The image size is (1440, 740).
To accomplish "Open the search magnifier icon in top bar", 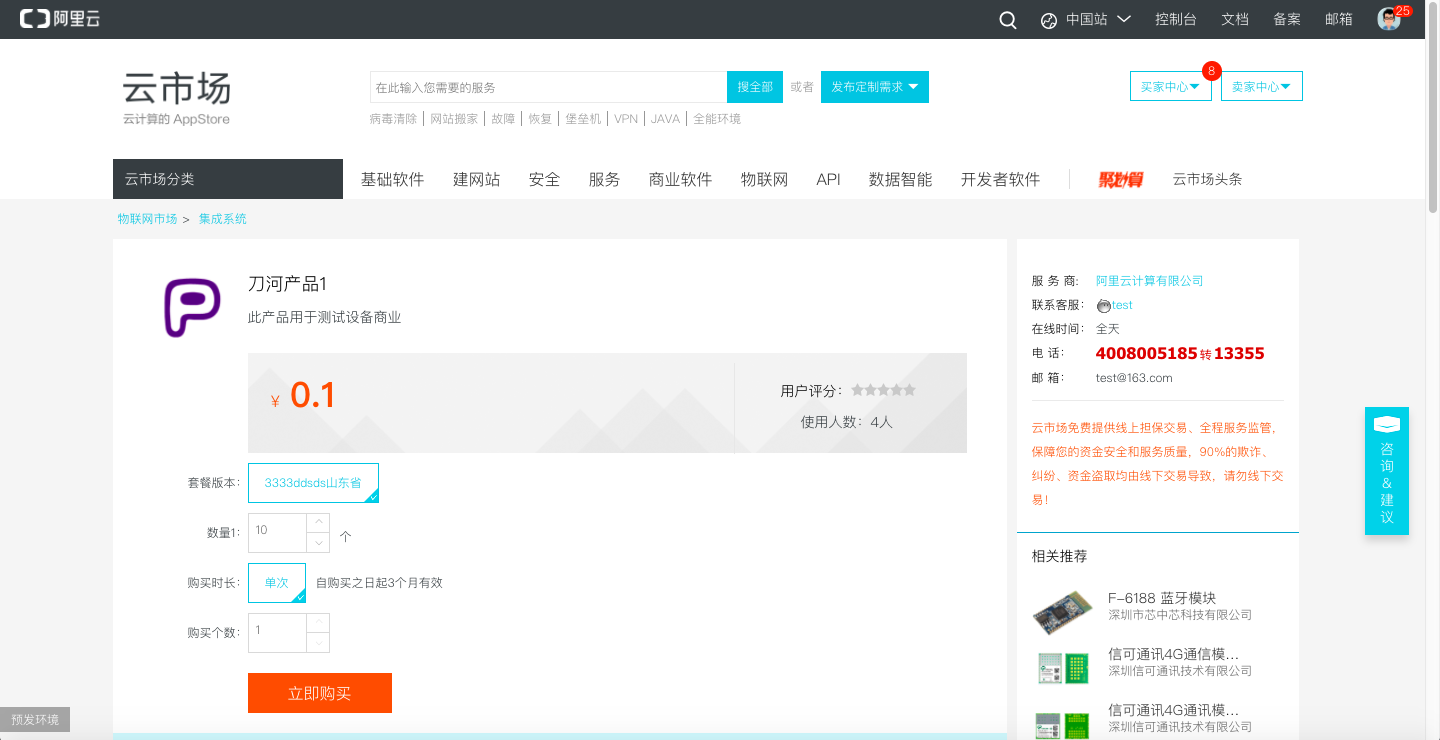I will (1008, 20).
